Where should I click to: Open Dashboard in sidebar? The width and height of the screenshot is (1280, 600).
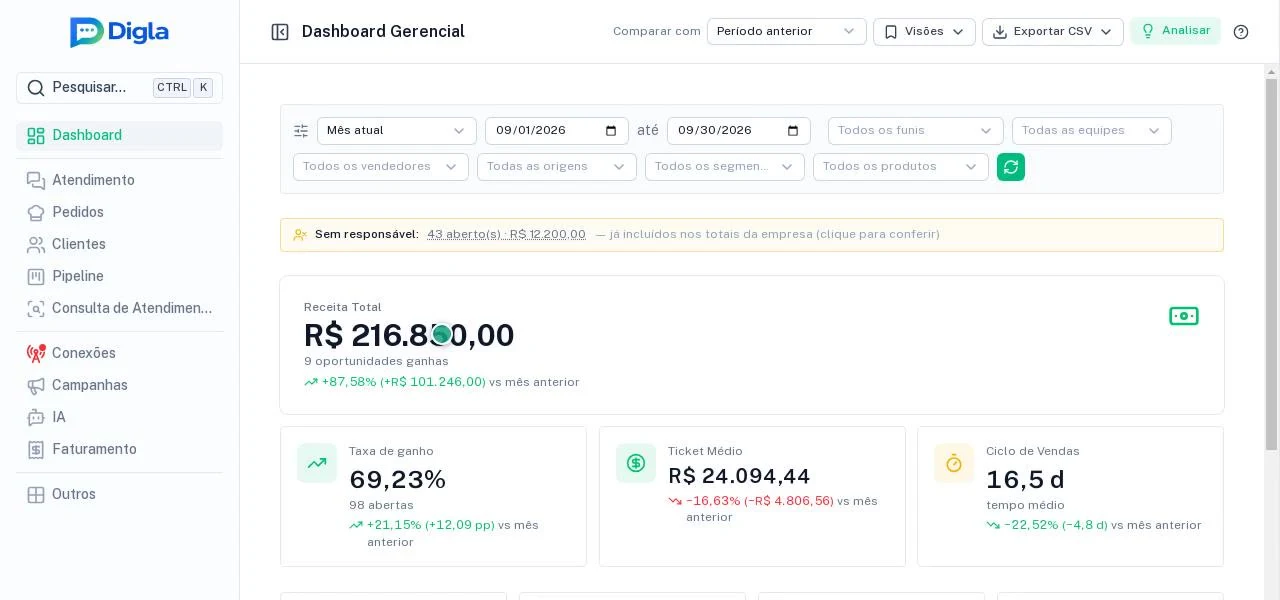[119, 136]
